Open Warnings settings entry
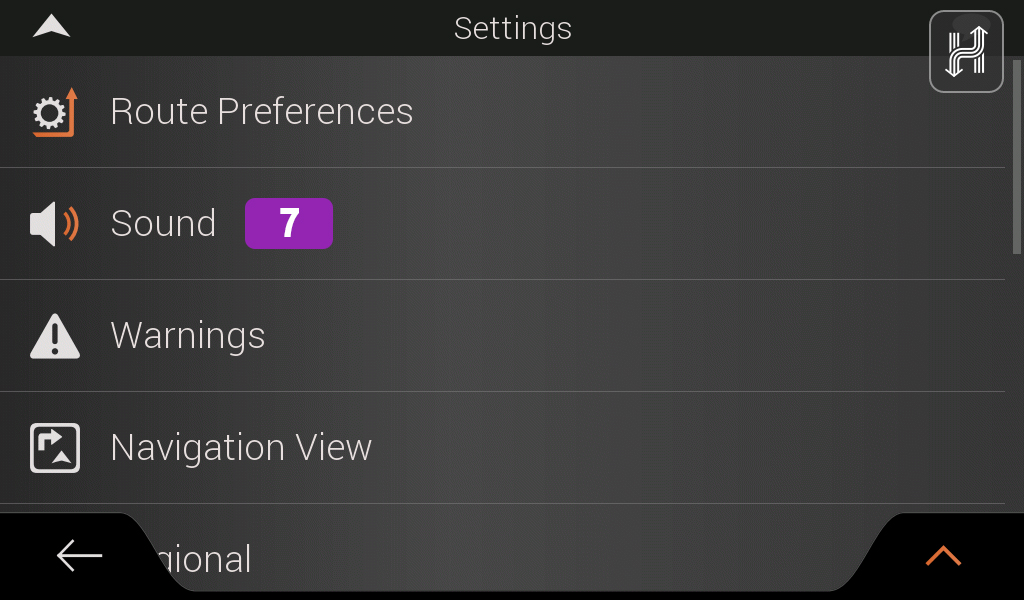 coord(502,336)
